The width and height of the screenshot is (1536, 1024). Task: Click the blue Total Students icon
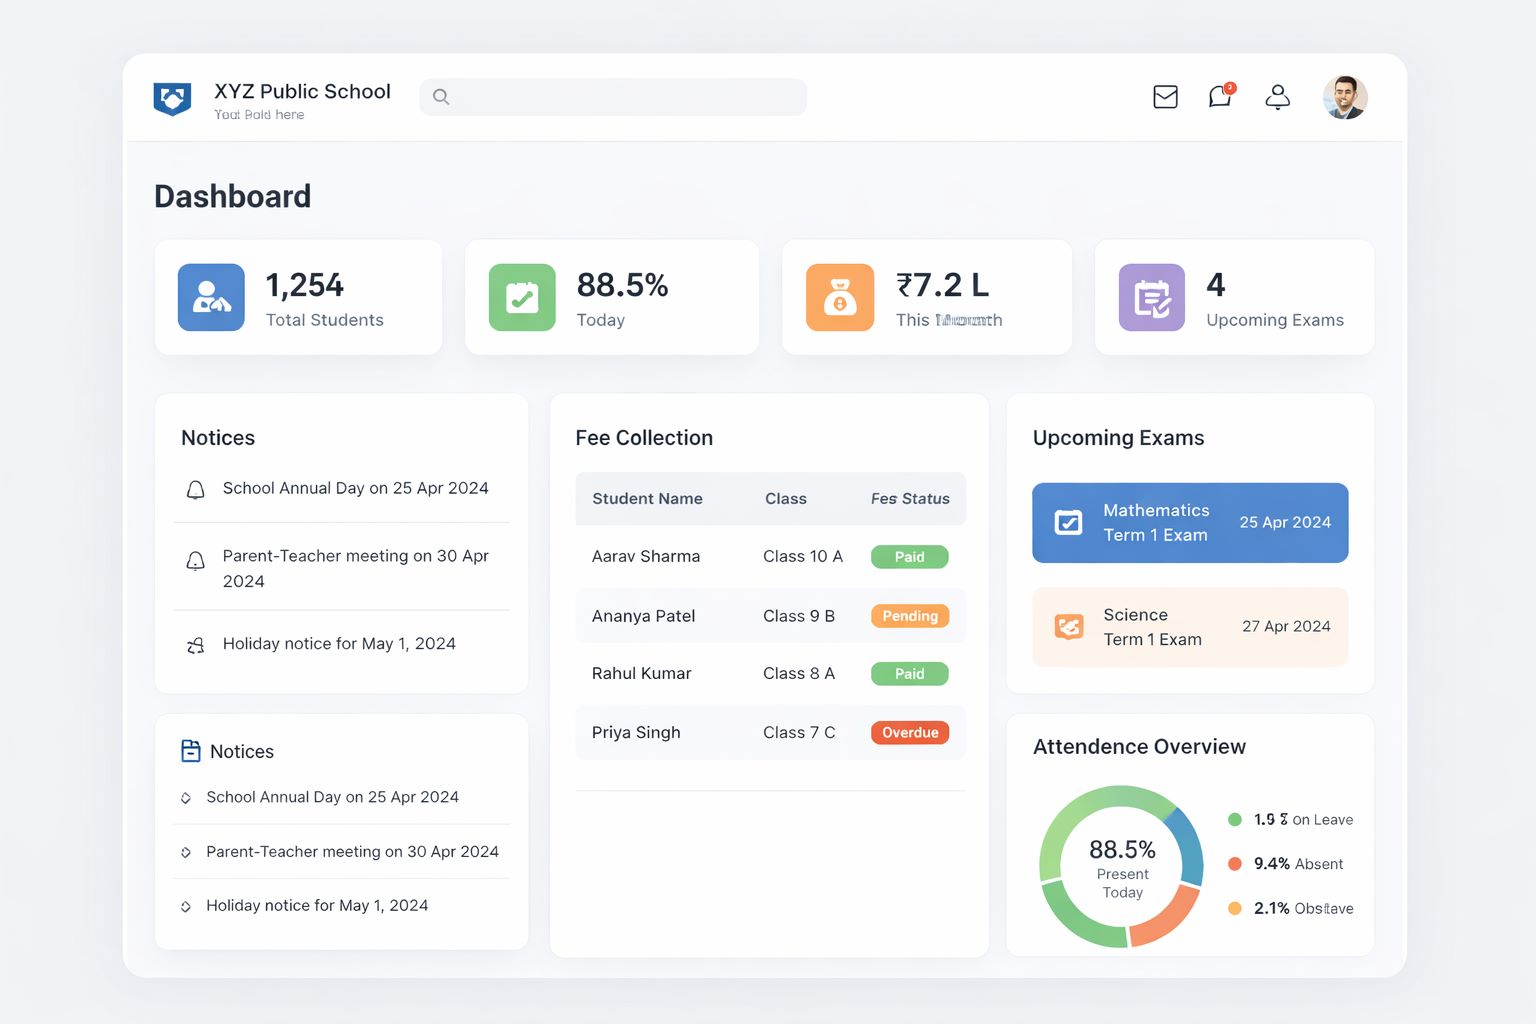211,296
